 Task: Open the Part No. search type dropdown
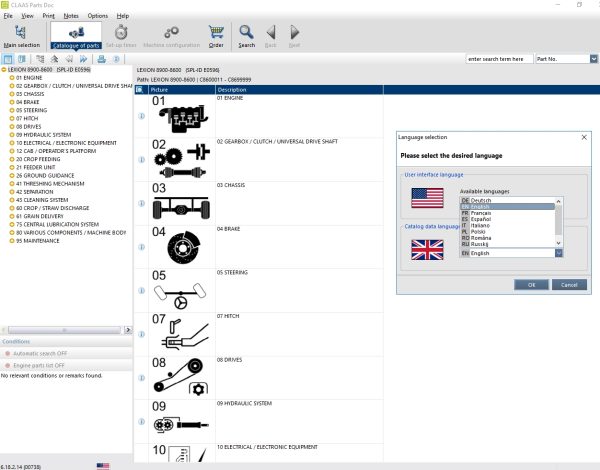click(x=593, y=59)
